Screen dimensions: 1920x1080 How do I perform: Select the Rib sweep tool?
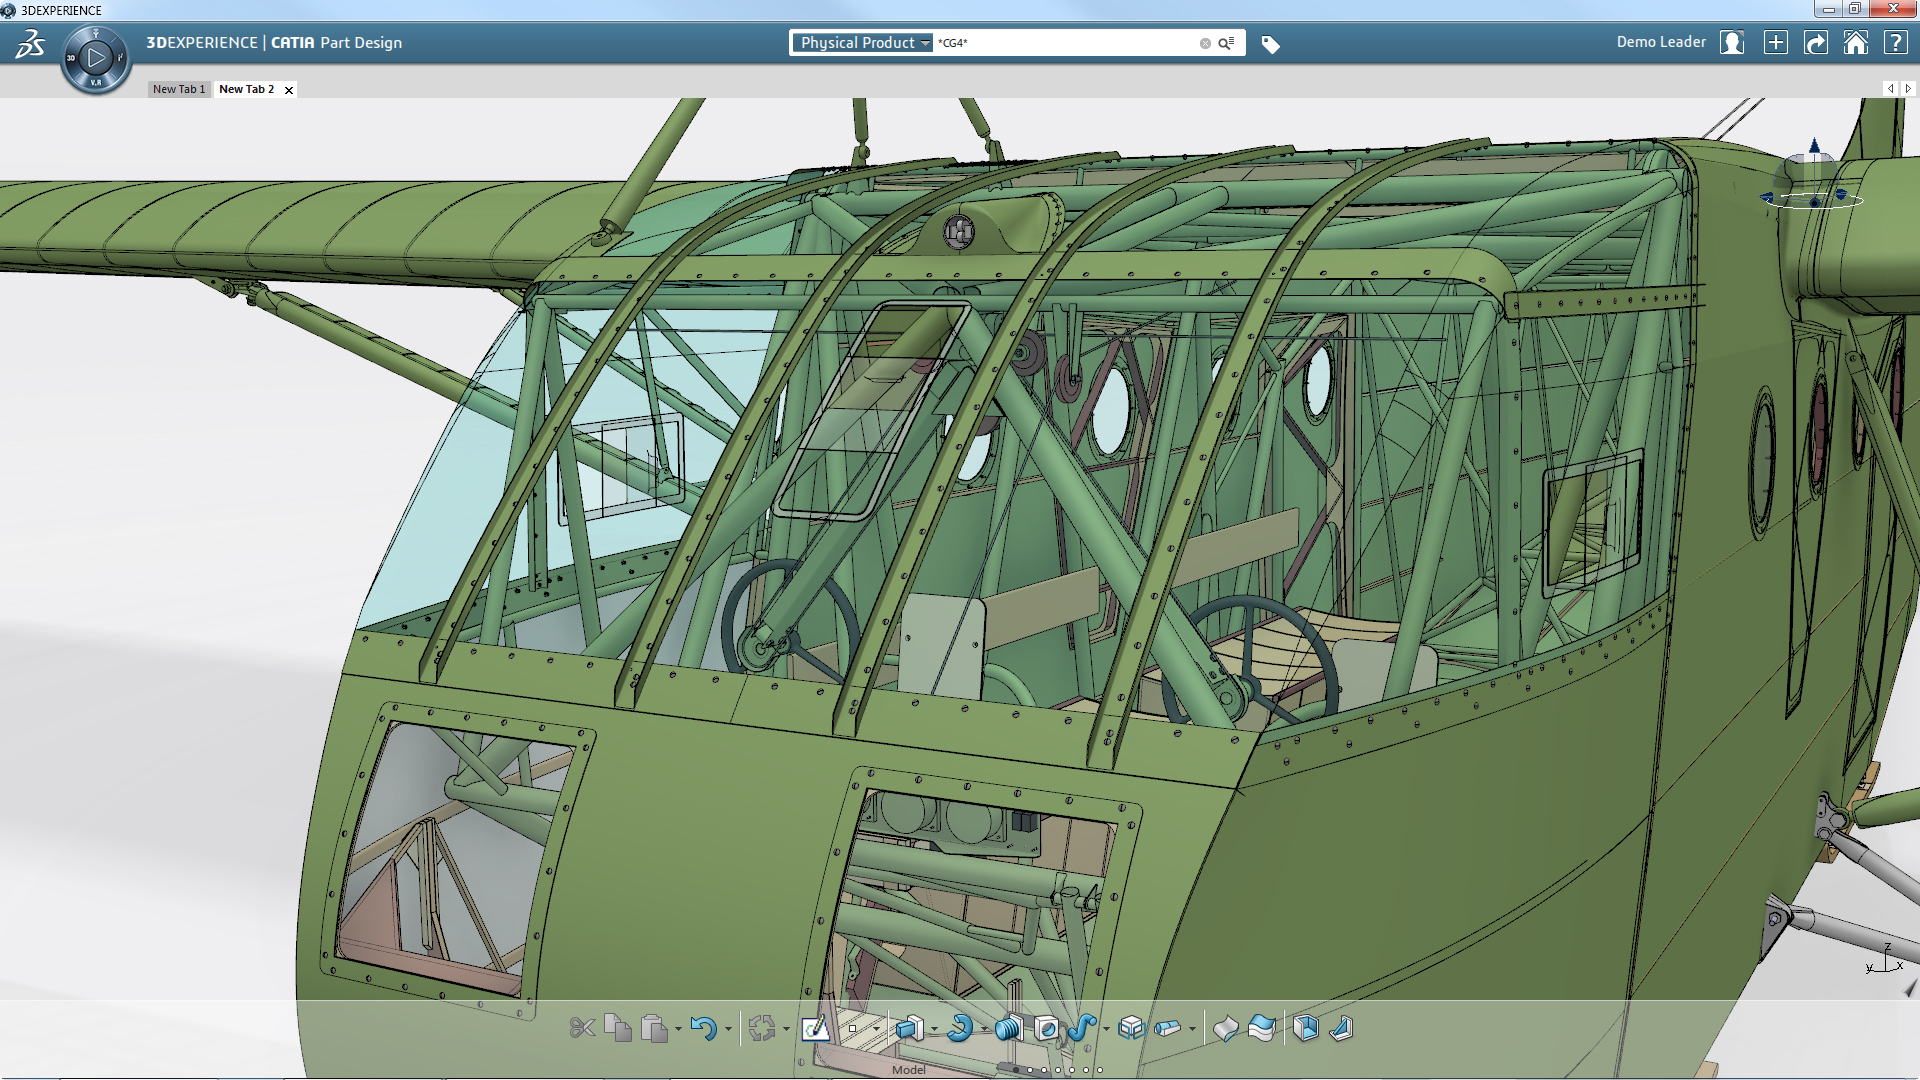click(x=1081, y=1028)
